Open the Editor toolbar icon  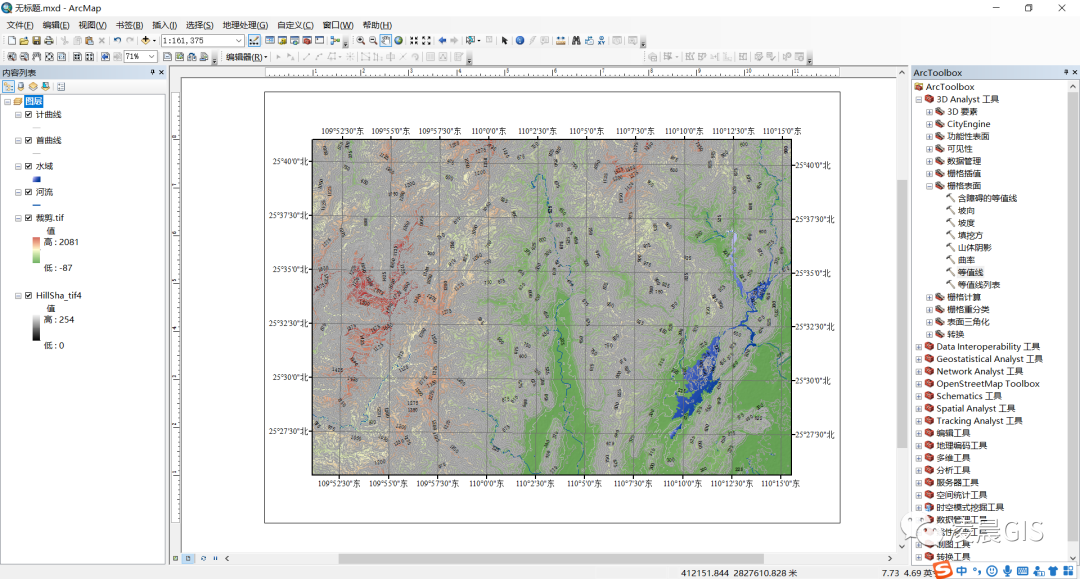tap(254, 41)
